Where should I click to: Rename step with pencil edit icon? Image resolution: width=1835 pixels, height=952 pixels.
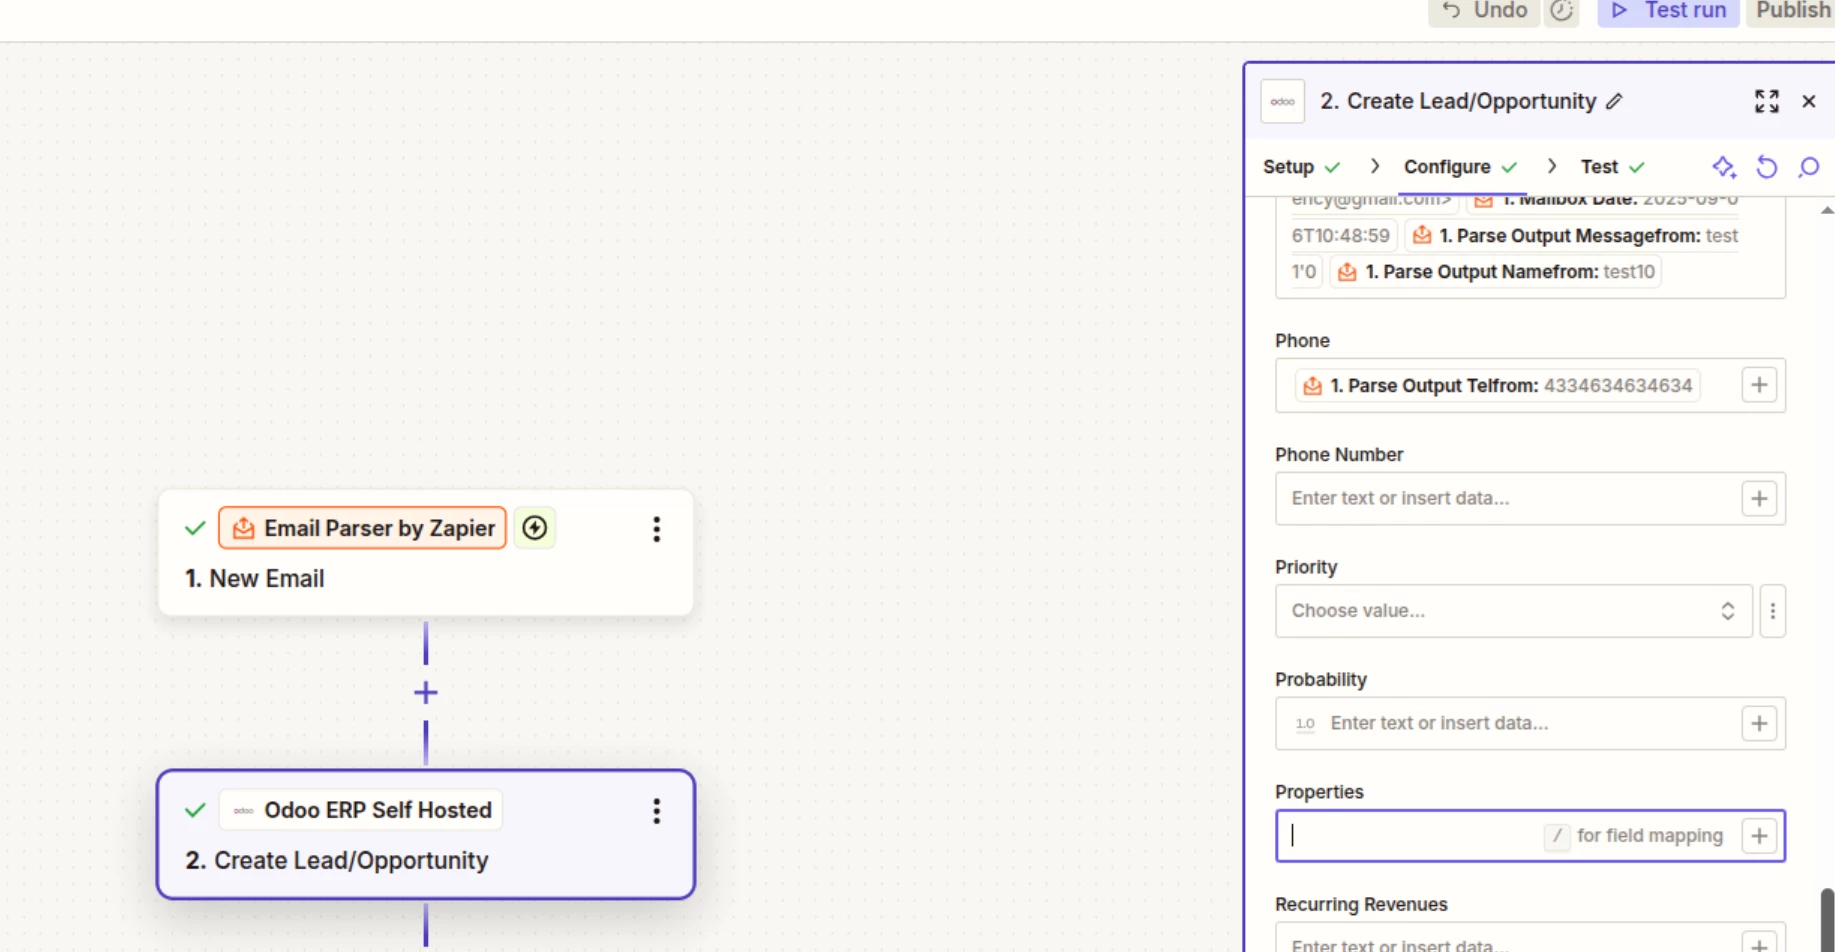(x=1614, y=101)
